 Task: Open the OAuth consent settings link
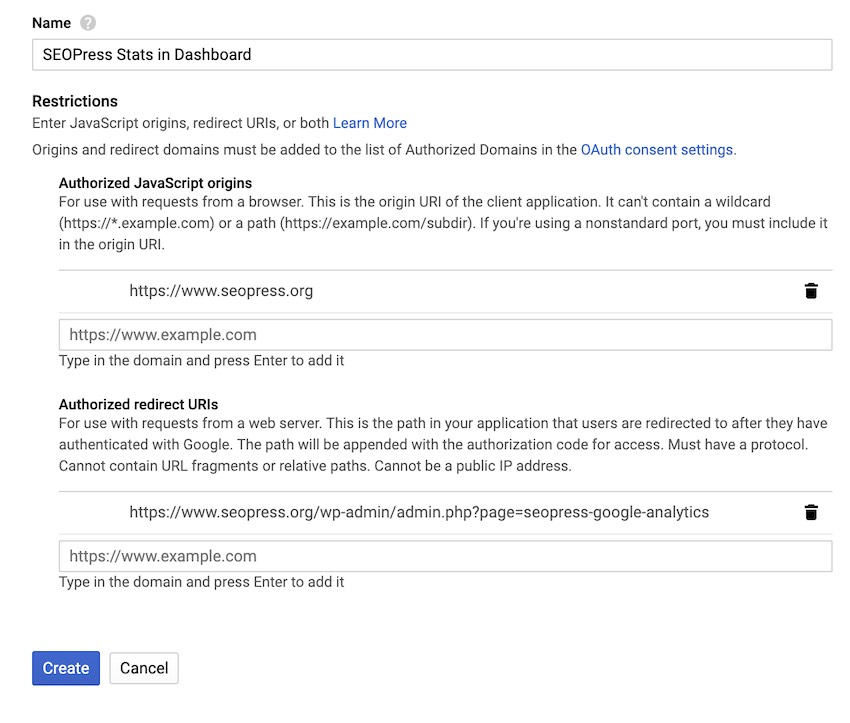coord(658,150)
